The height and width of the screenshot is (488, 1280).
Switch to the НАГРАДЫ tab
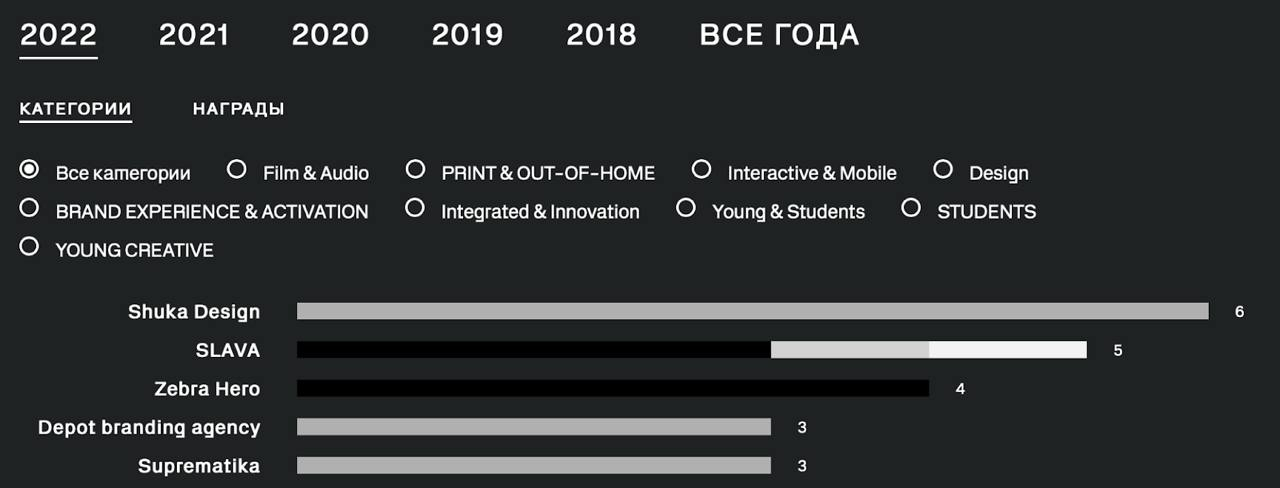tap(238, 109)
